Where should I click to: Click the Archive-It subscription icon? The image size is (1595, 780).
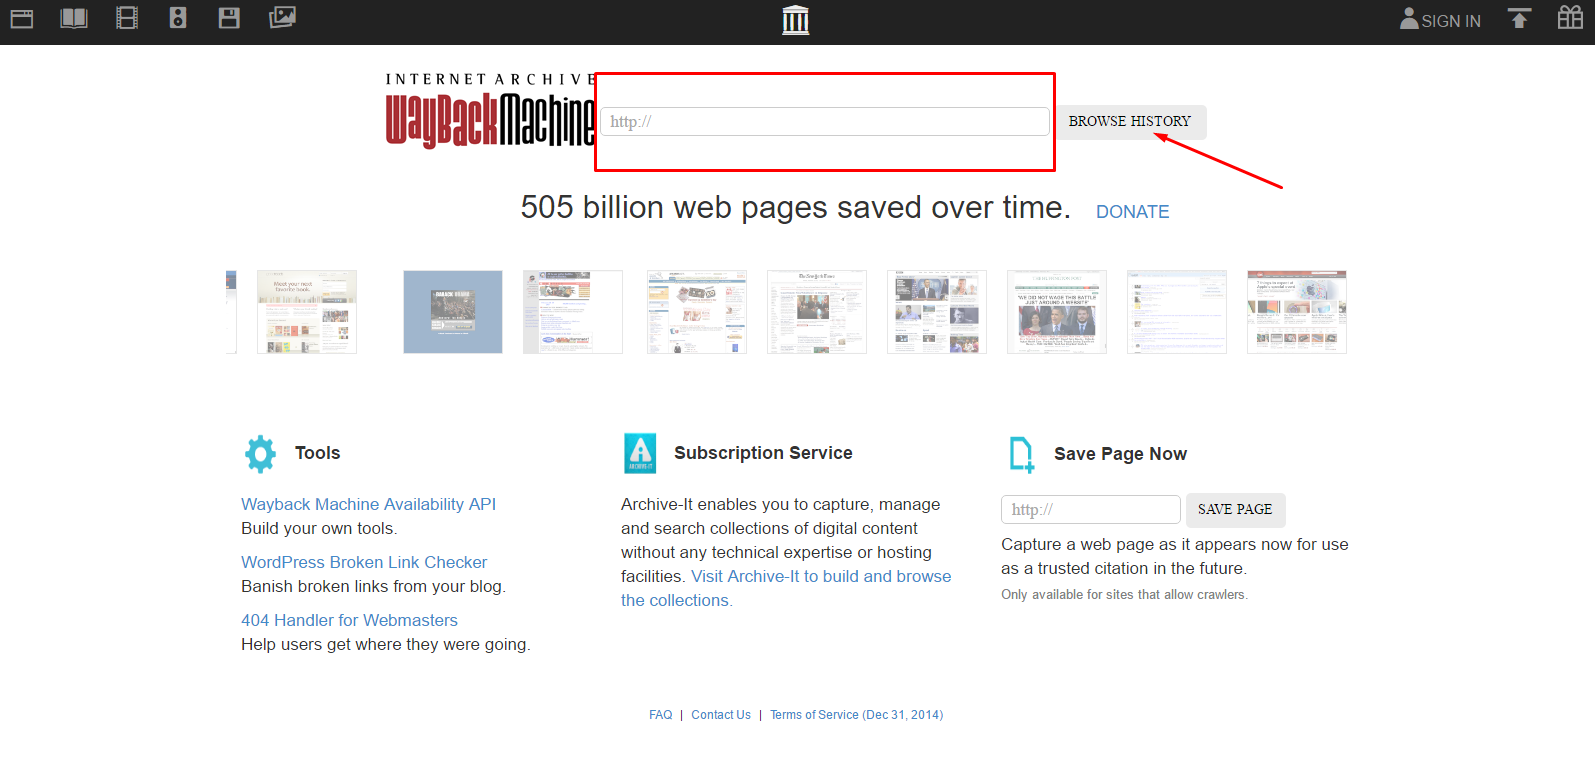tap(640, 453)
